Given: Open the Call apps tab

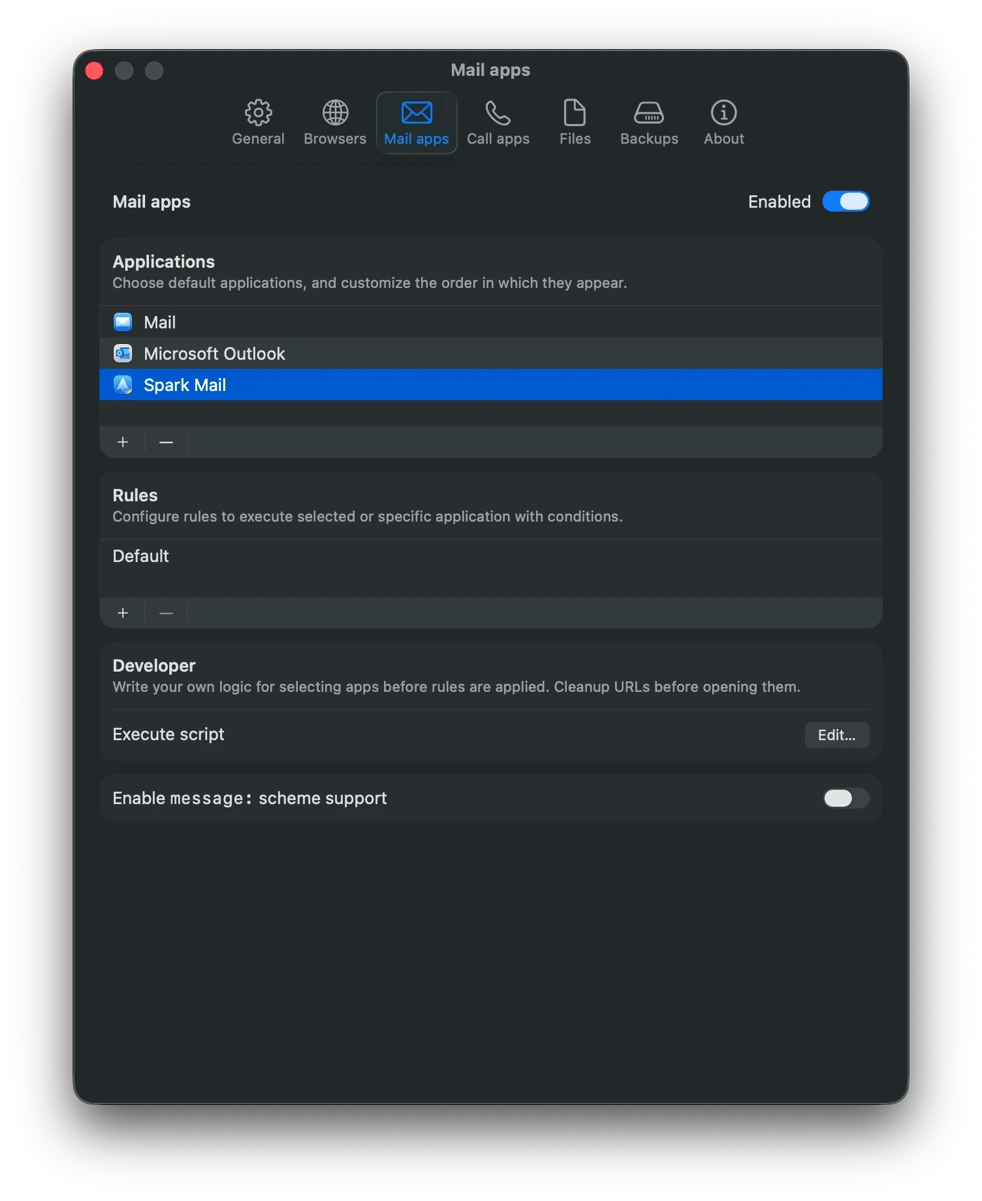Looking at the screenshot, I should click(498, 123).
